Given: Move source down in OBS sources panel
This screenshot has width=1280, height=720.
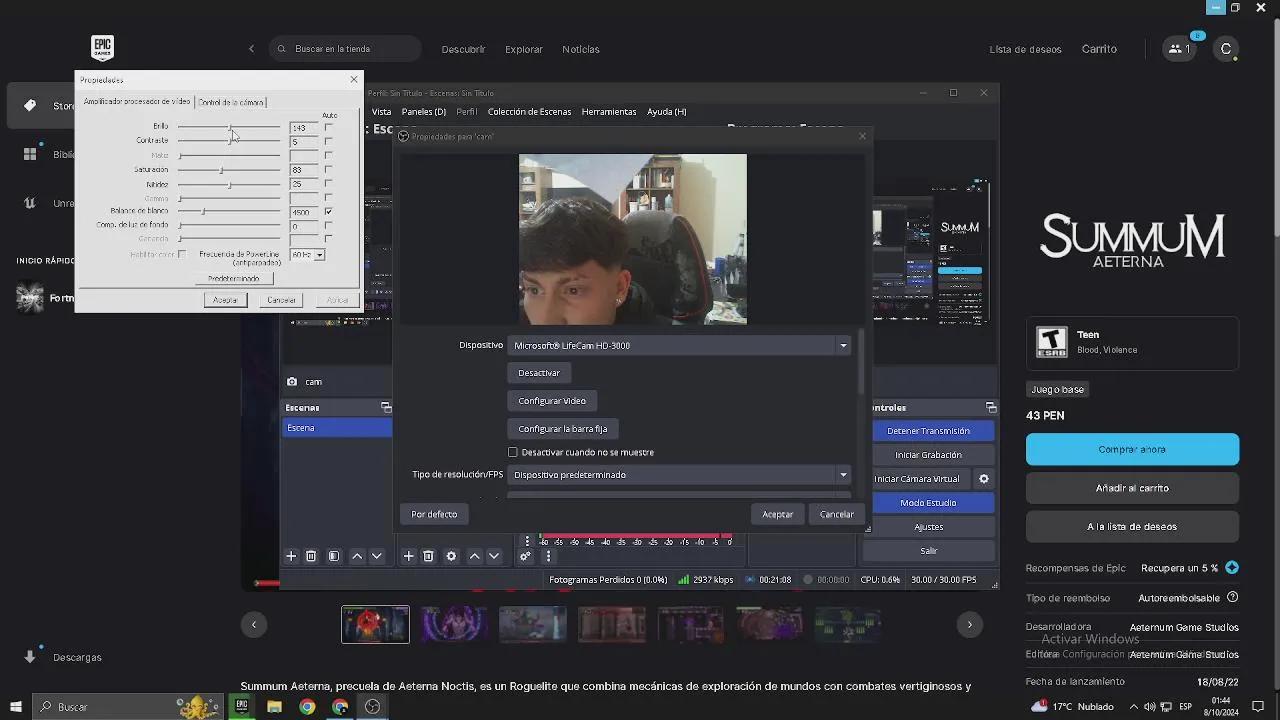Looking at the screenshot, I should pos(494,556).
